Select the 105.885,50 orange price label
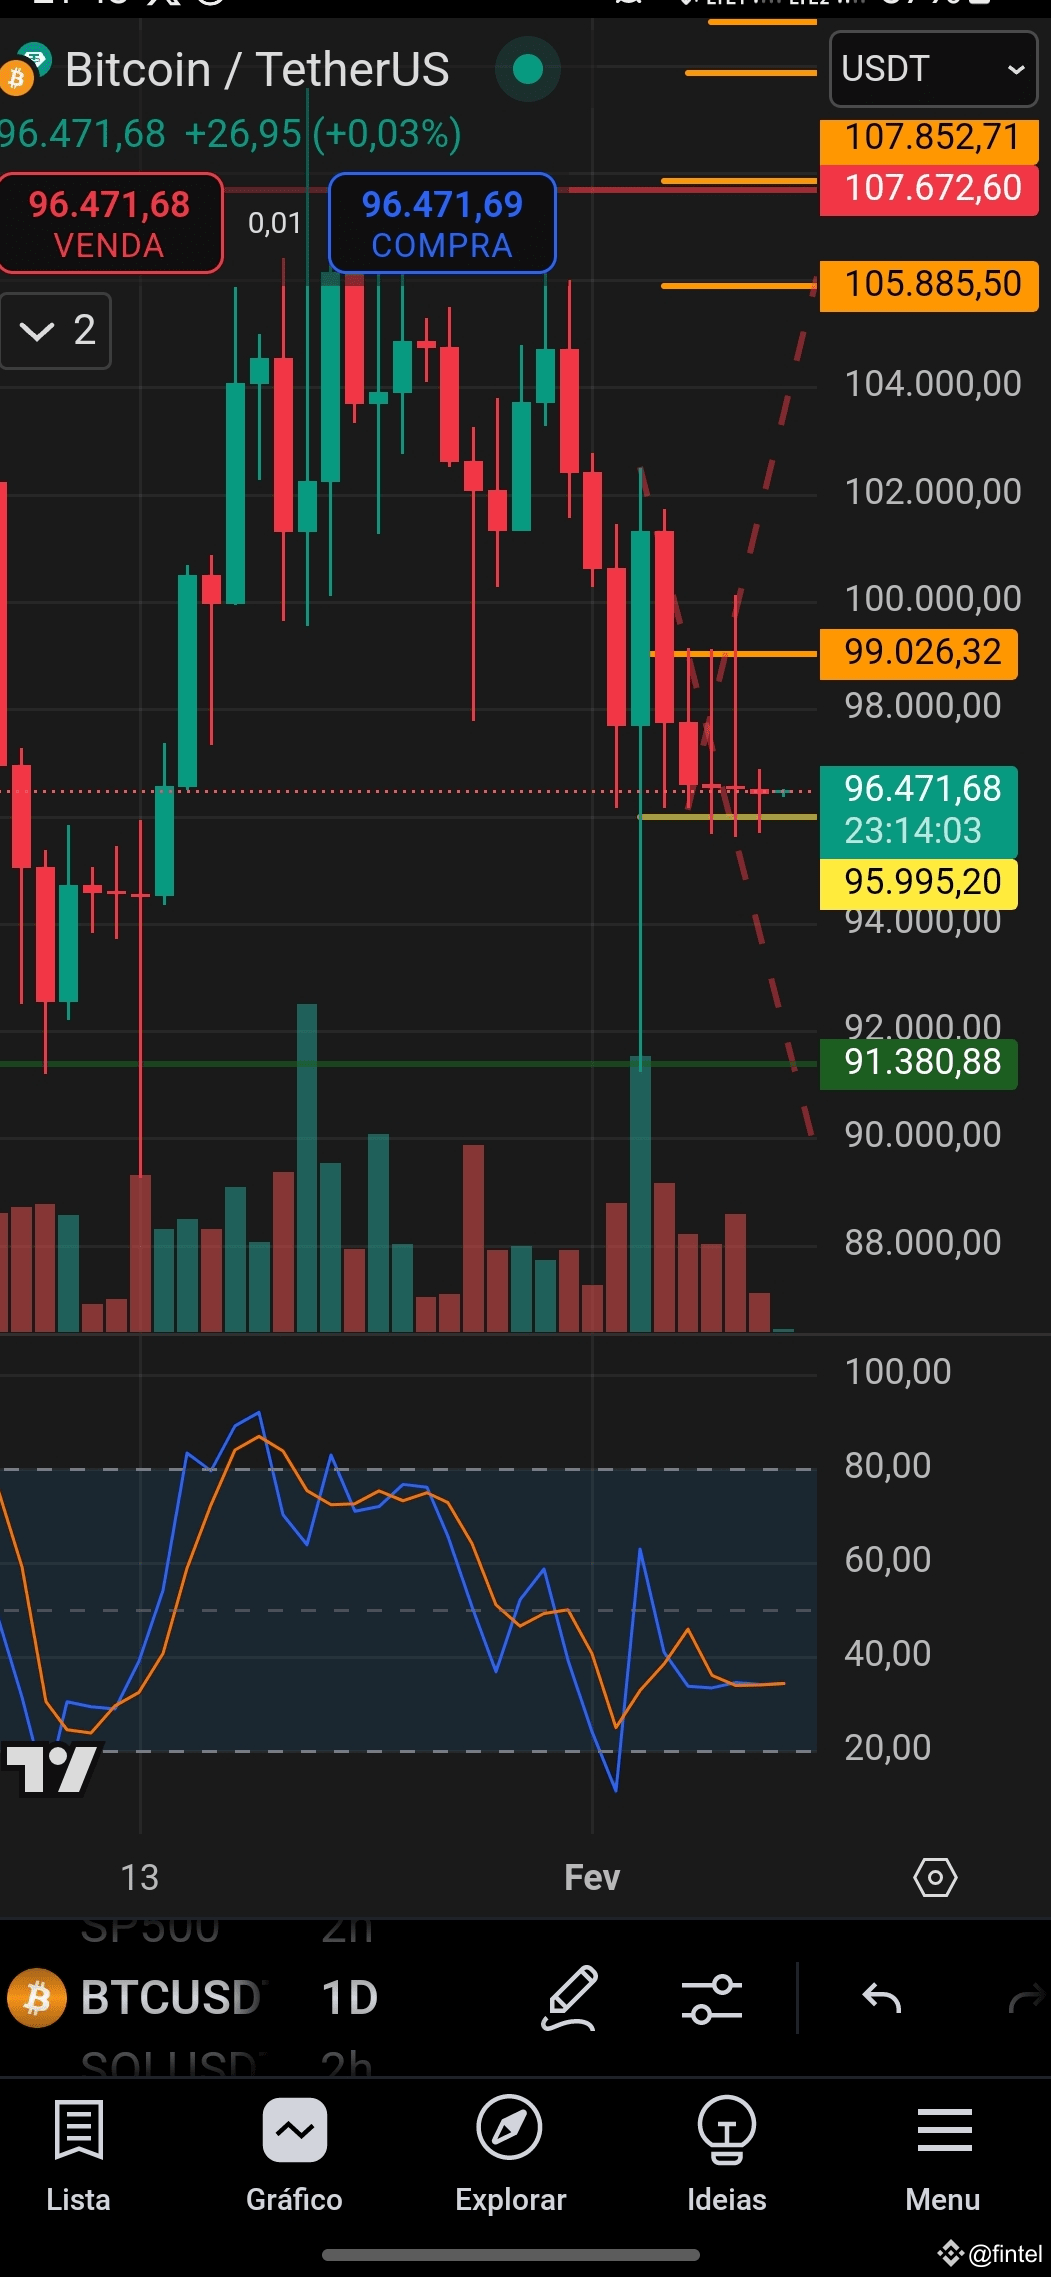This screenshot has height=2277, width=1051. tap(929, 285)
